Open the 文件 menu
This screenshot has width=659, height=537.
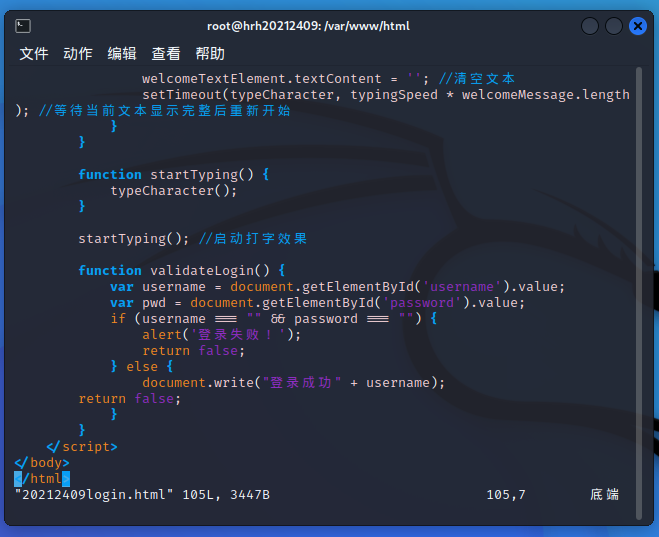coord(34,54)
